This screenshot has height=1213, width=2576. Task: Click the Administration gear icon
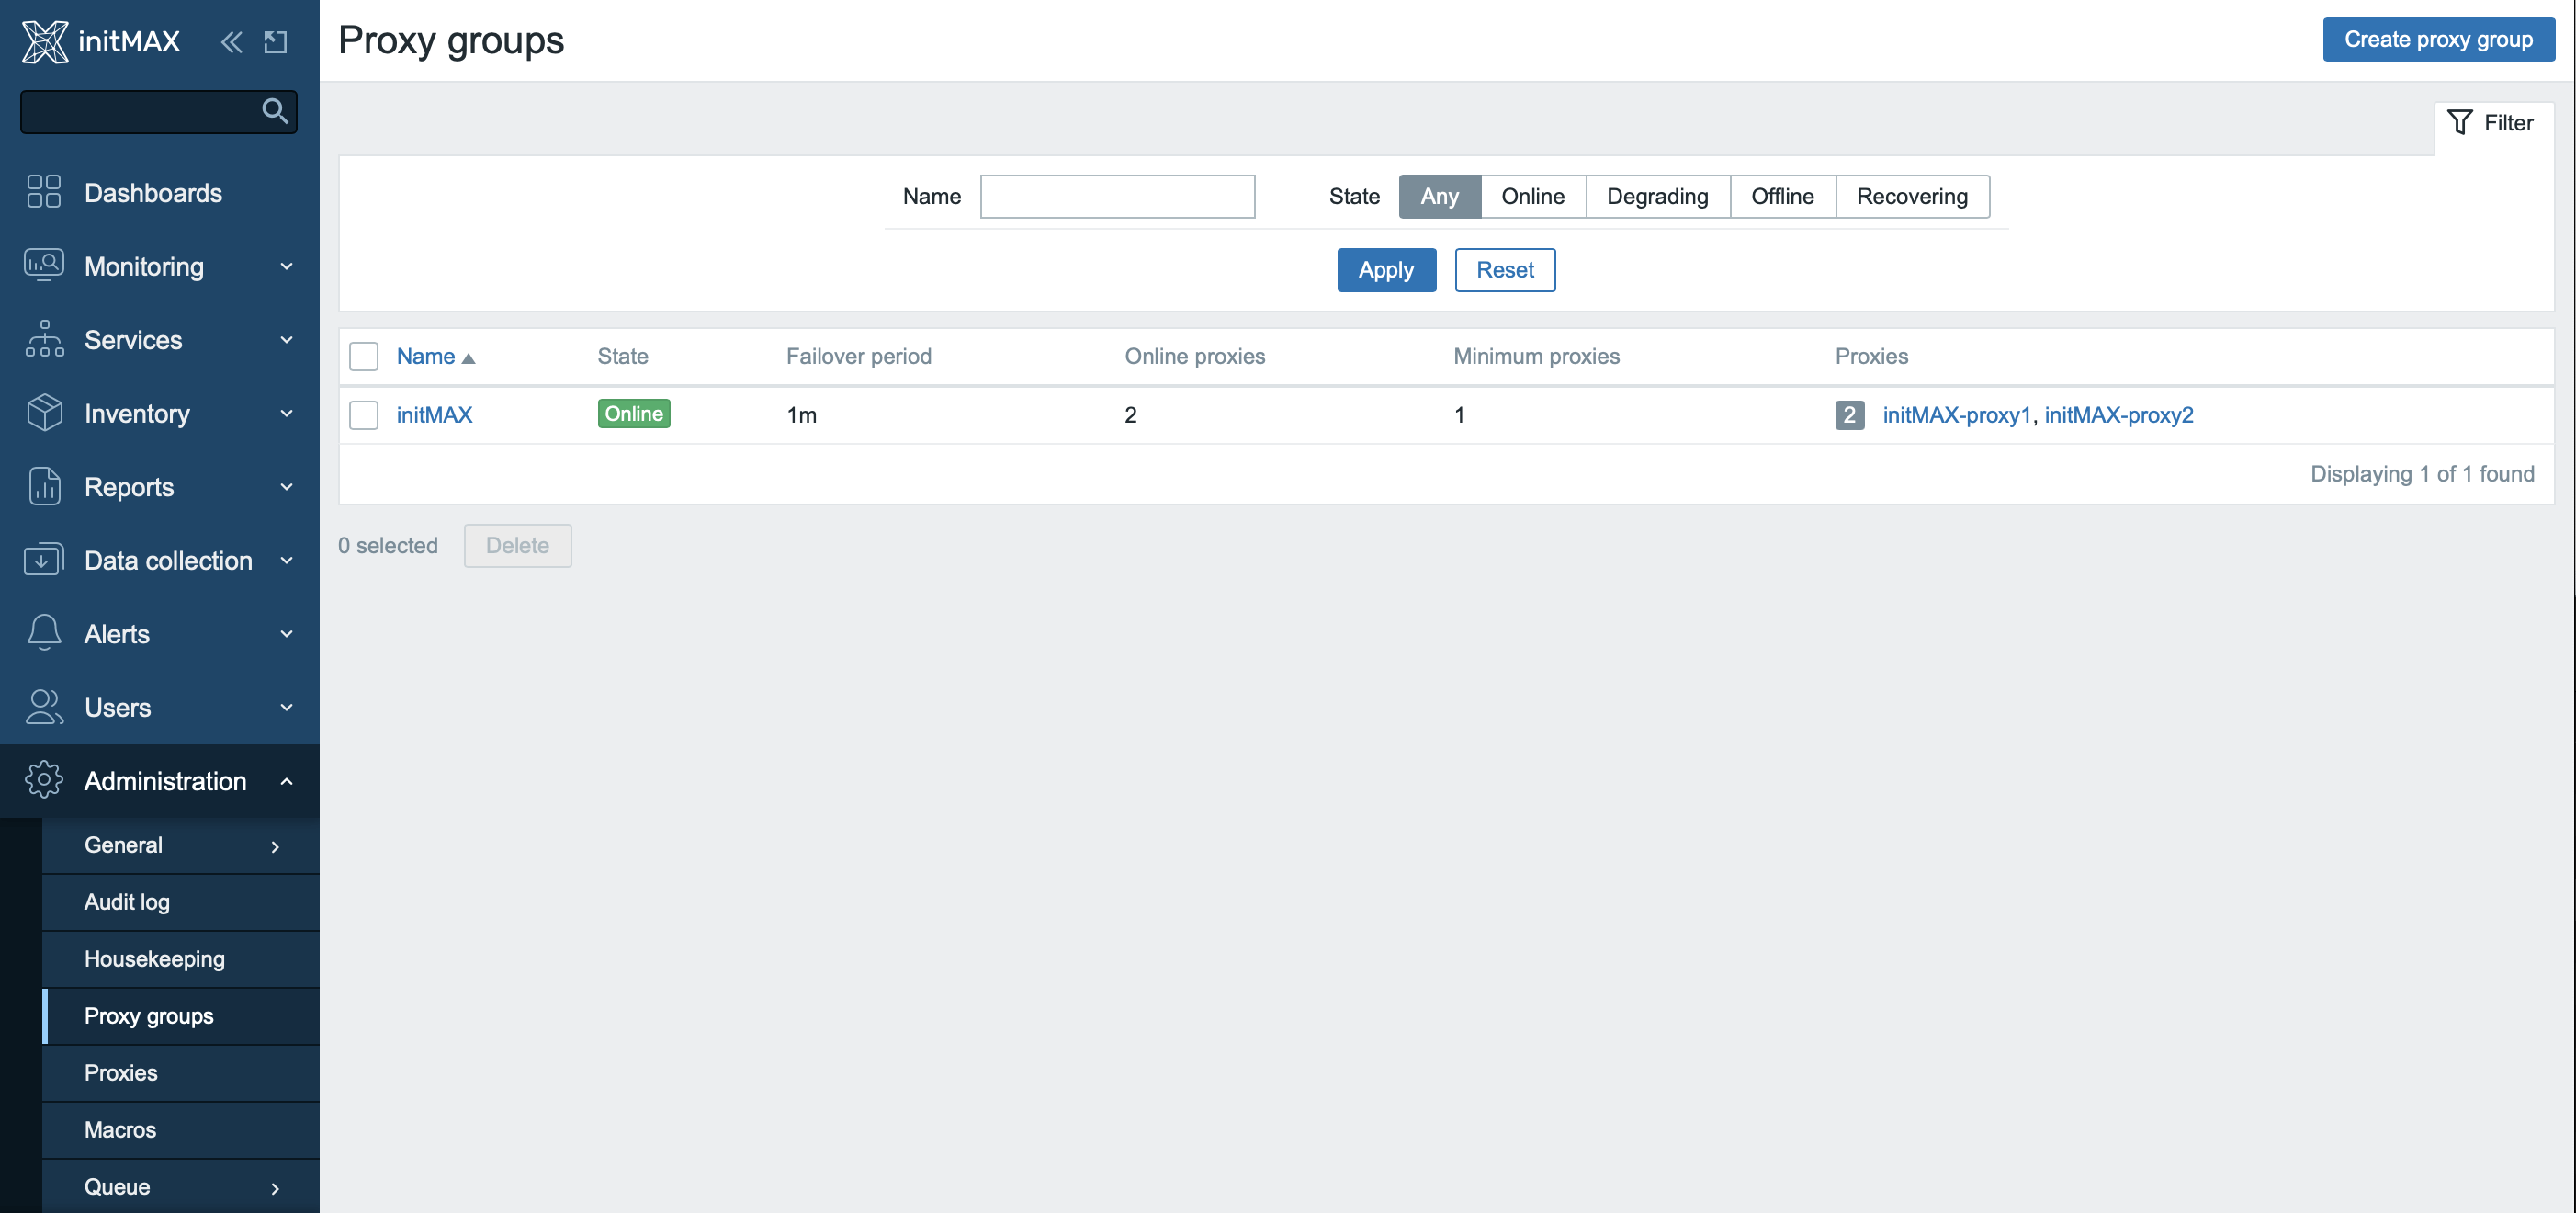click(44, 780)
